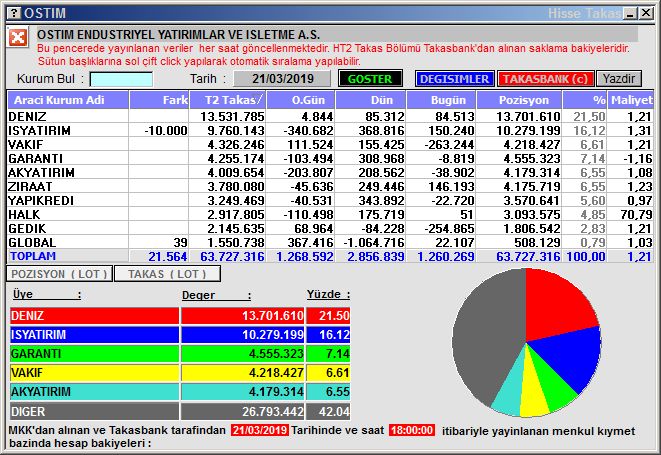Switch to the POZISYON ( LOT ) tab
661x455 pixels.
59,274
